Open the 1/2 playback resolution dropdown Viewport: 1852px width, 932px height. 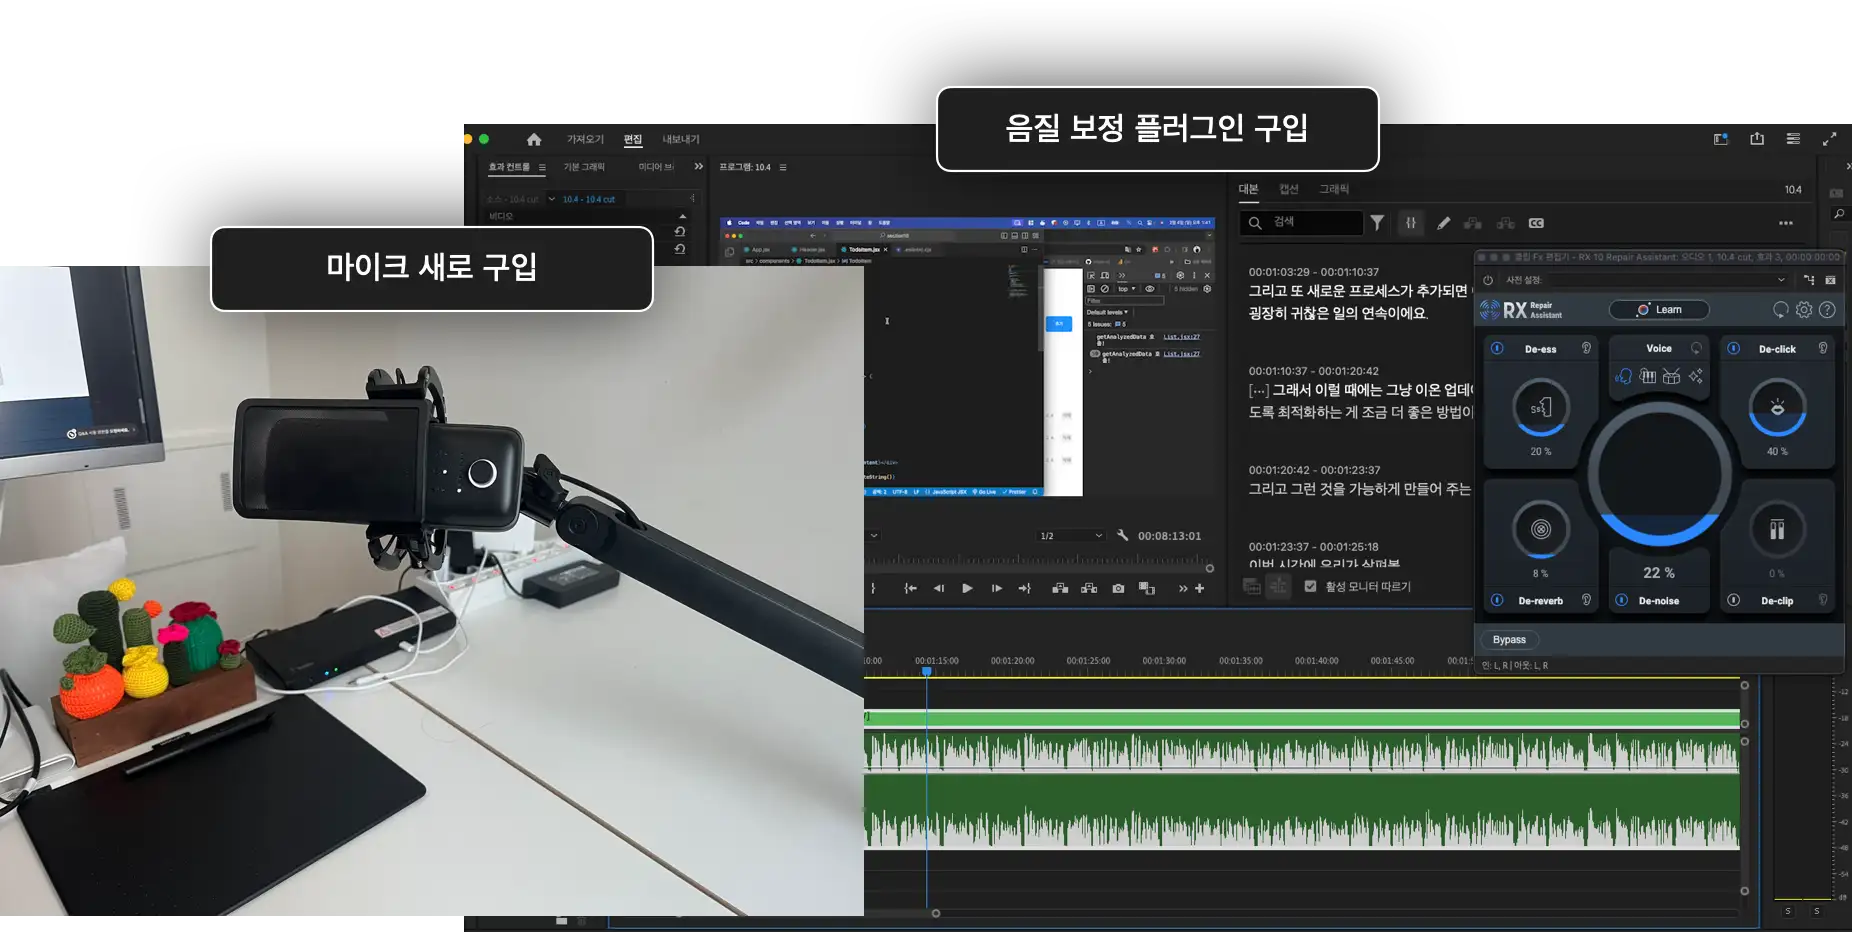(1071, 536)
